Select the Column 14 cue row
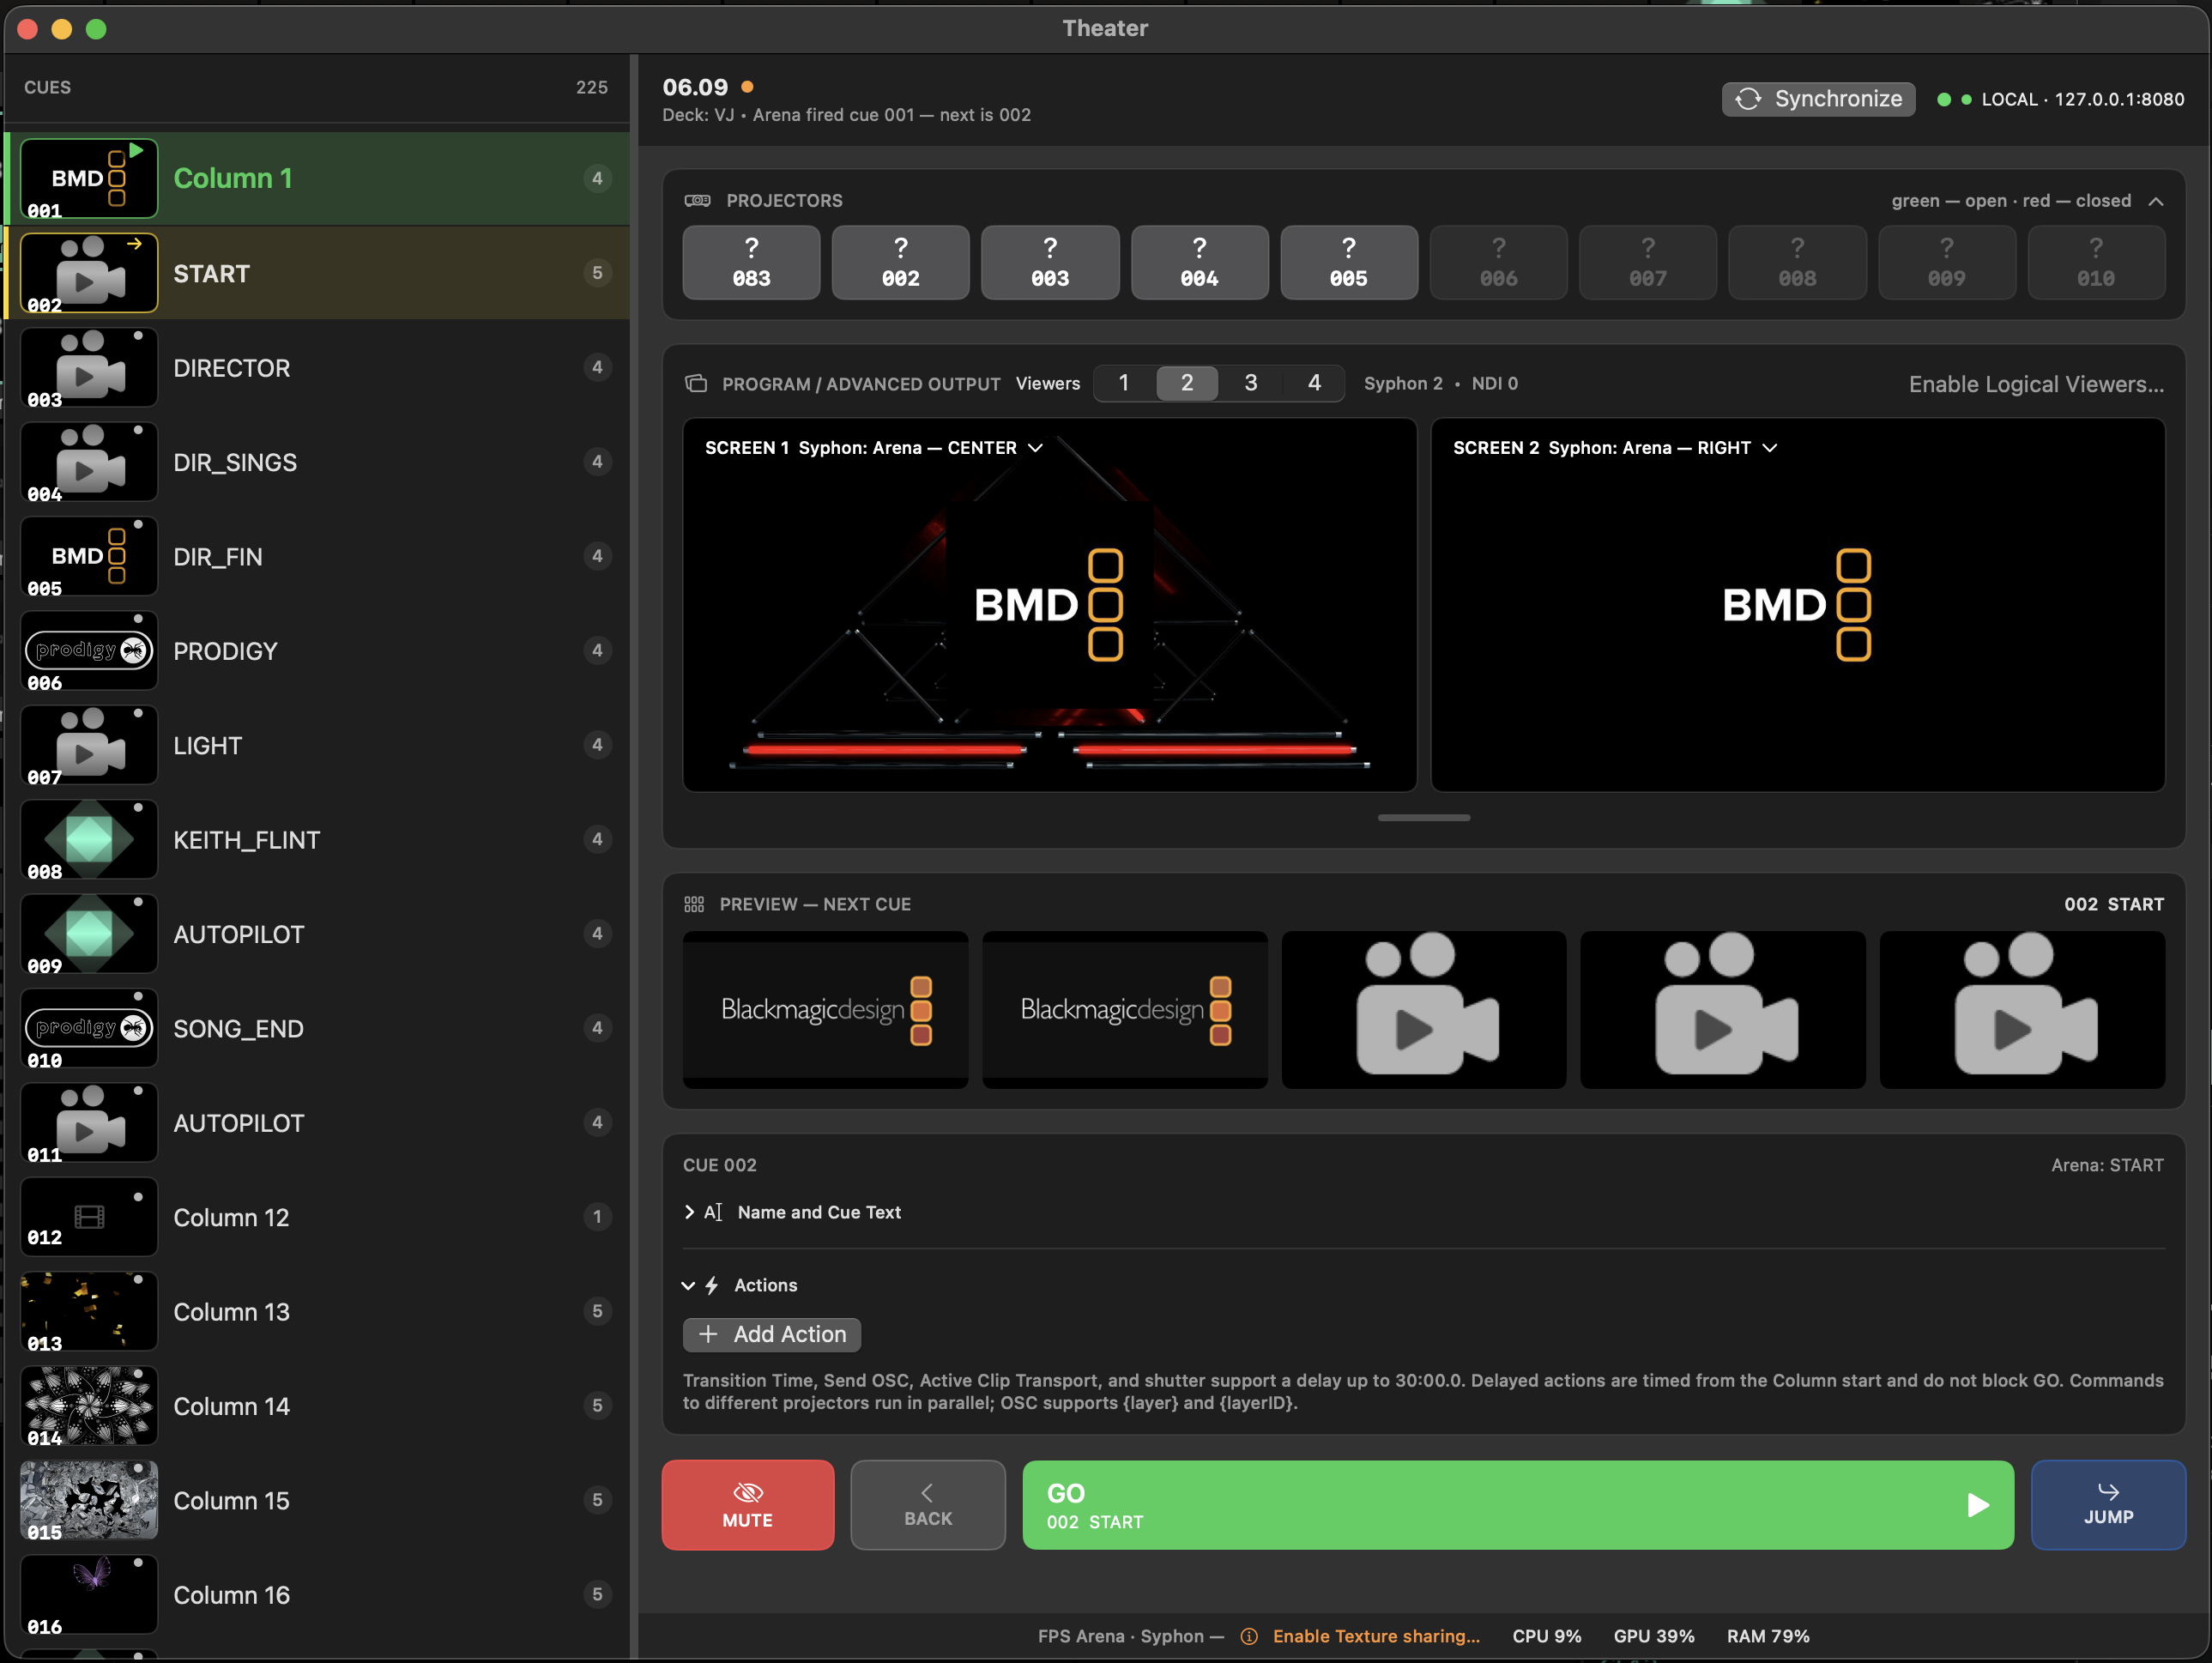The height and width of the screenshot is (1663, 2212). (x=317, y=1406)
